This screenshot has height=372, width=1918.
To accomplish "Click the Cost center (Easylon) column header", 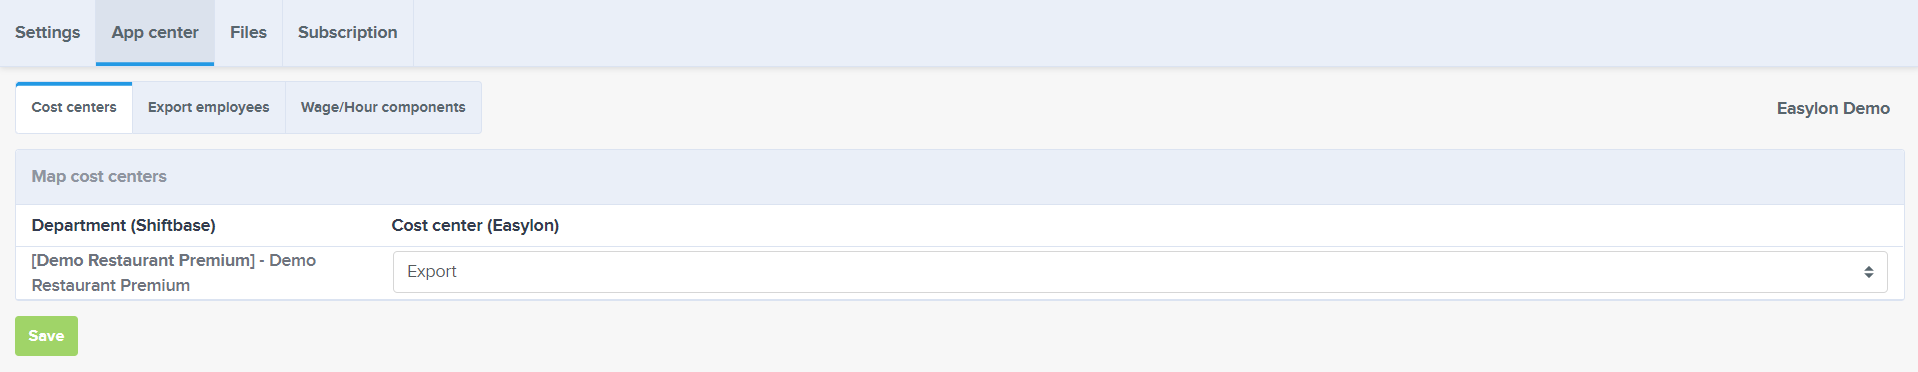I will (x=475, y=226).
